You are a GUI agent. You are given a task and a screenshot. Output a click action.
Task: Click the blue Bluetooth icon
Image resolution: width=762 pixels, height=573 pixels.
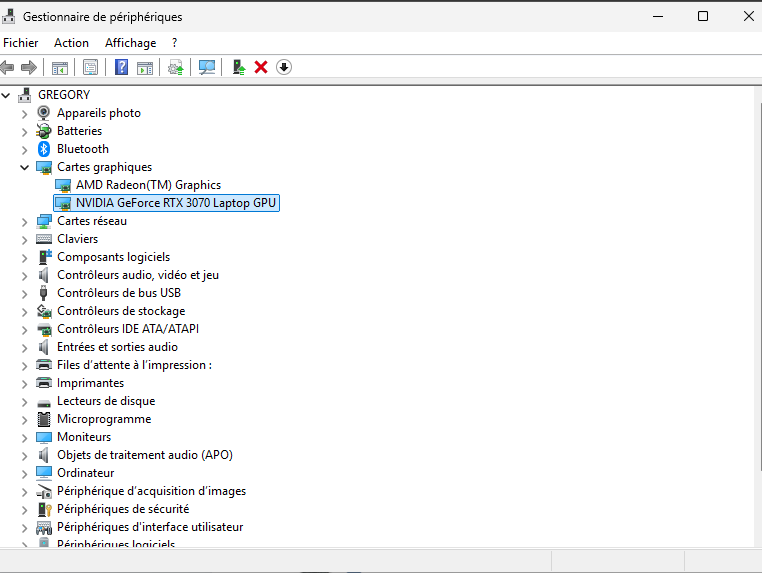tap(44, 149)
